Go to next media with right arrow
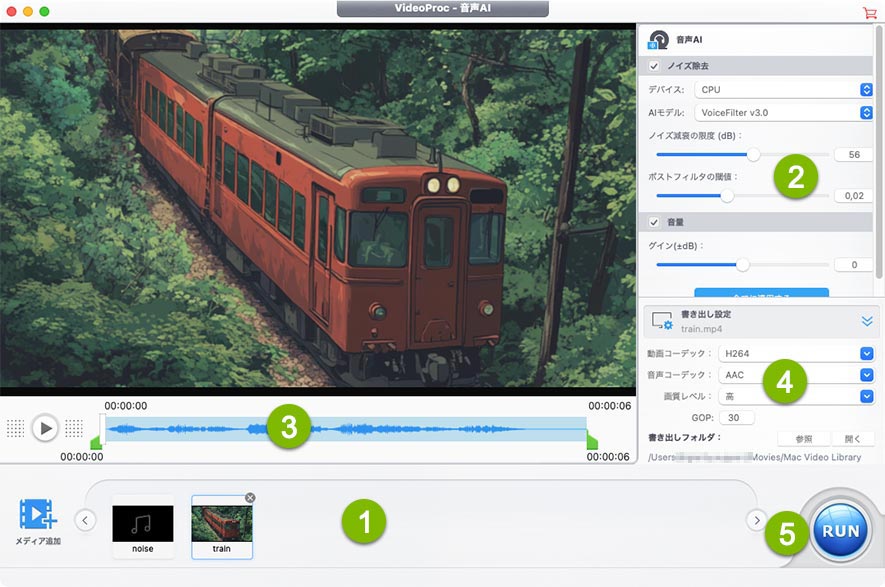The width and height of the screenshot is (885, 587). tap(756, 520)
